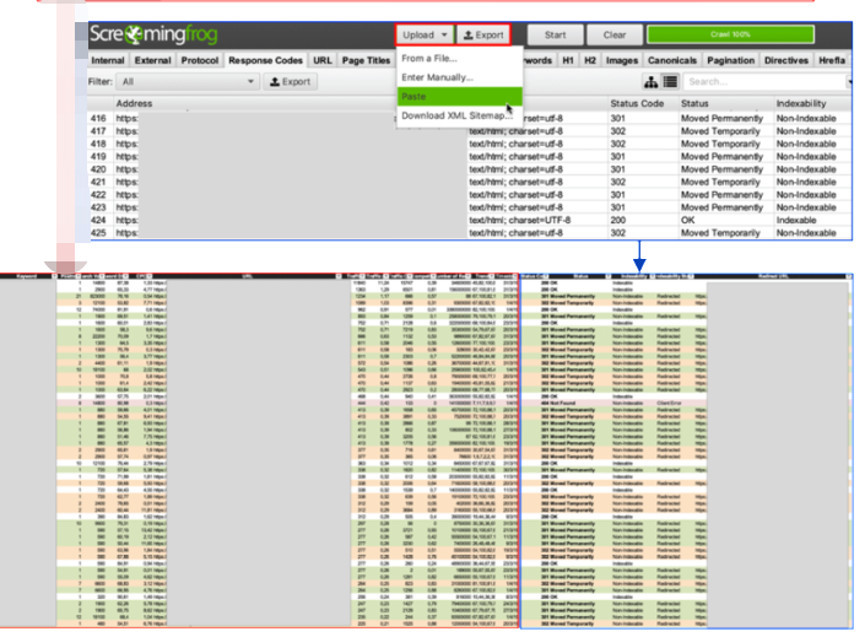Sort by the Status Code column header

click(636, 104)
